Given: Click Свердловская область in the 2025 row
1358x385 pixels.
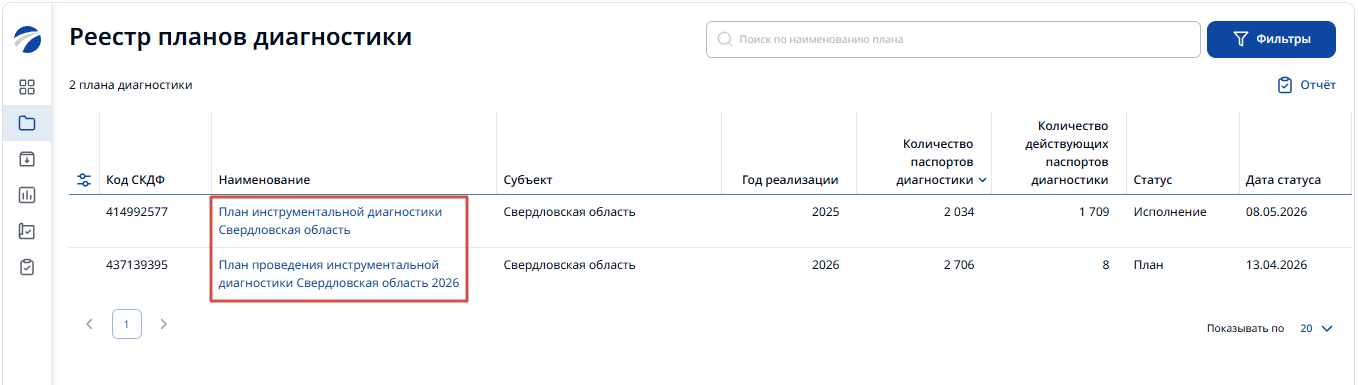Looking at the screenshot, I should (x=569, y=212).
